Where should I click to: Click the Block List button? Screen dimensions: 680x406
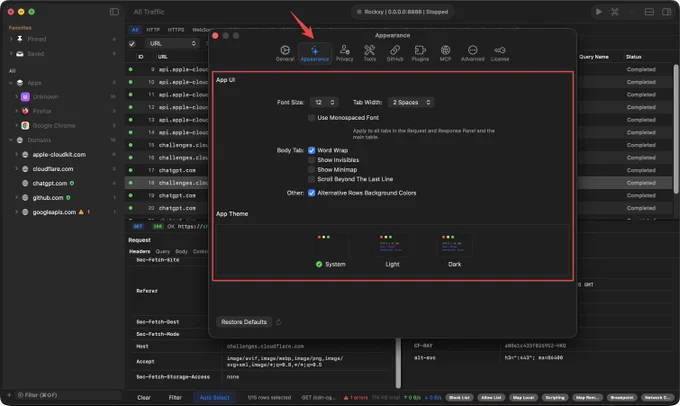coord(459,397)
